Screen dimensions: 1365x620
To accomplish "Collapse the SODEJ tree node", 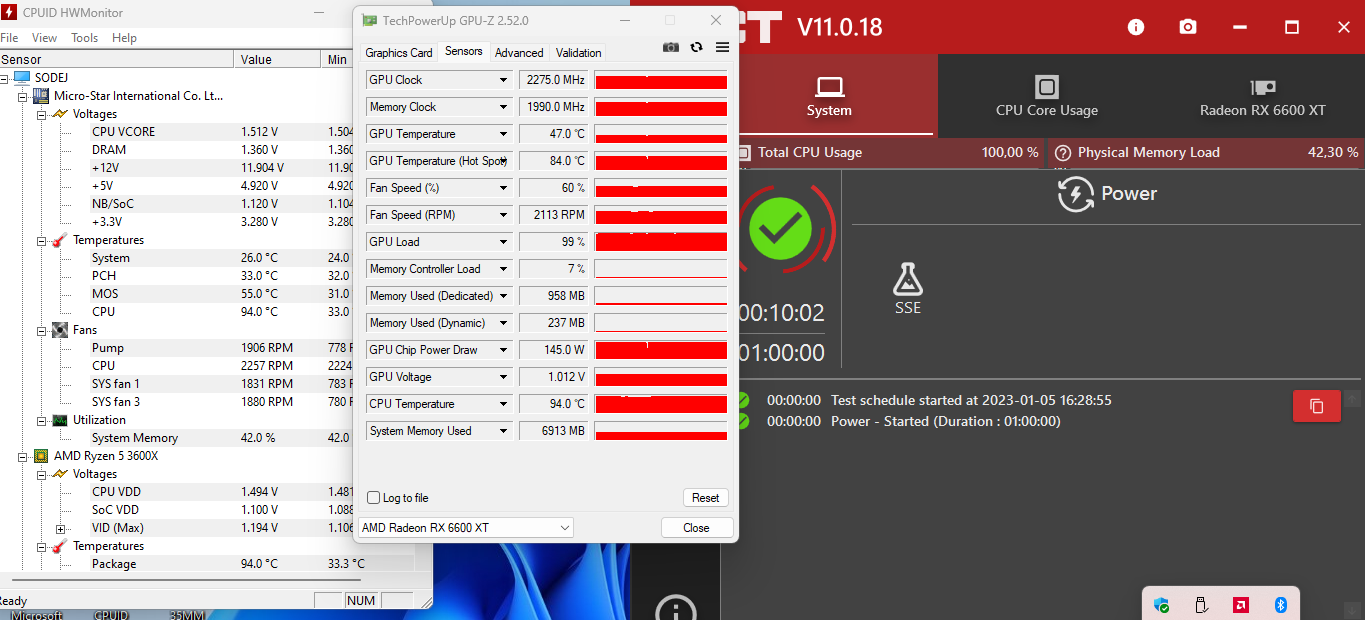I will (5, 78).
